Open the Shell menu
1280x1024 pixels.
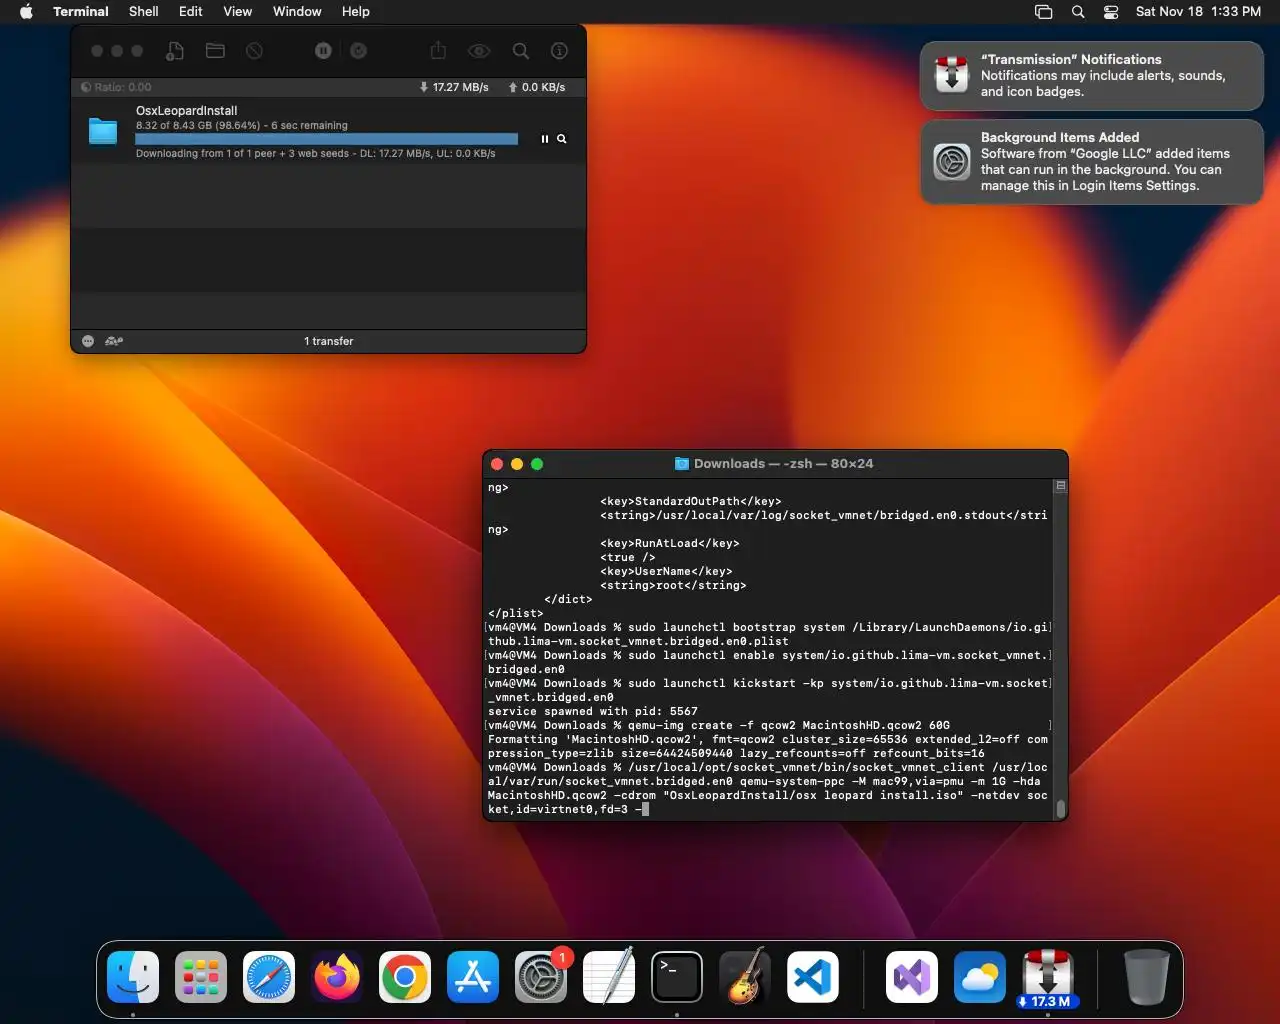coord(144,12)
